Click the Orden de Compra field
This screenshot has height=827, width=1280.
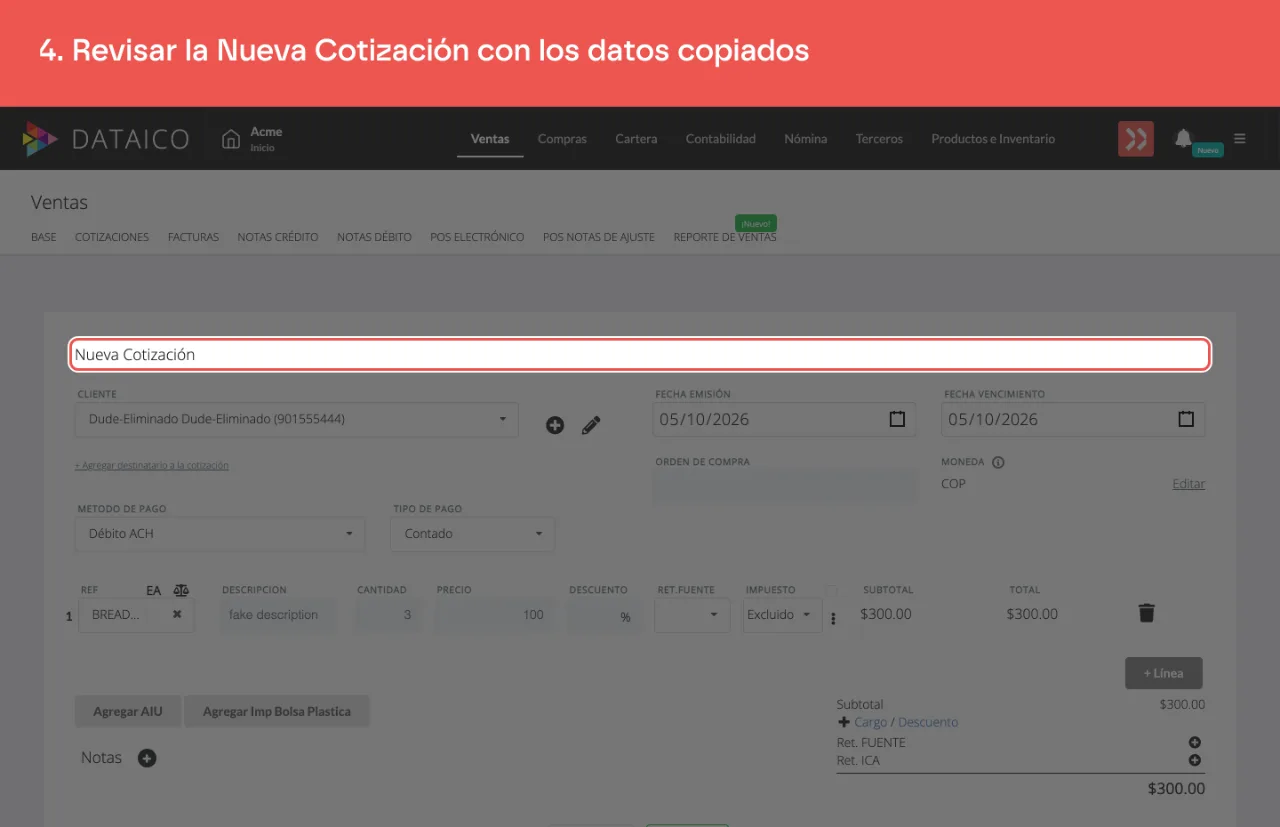tap(785, 486)
